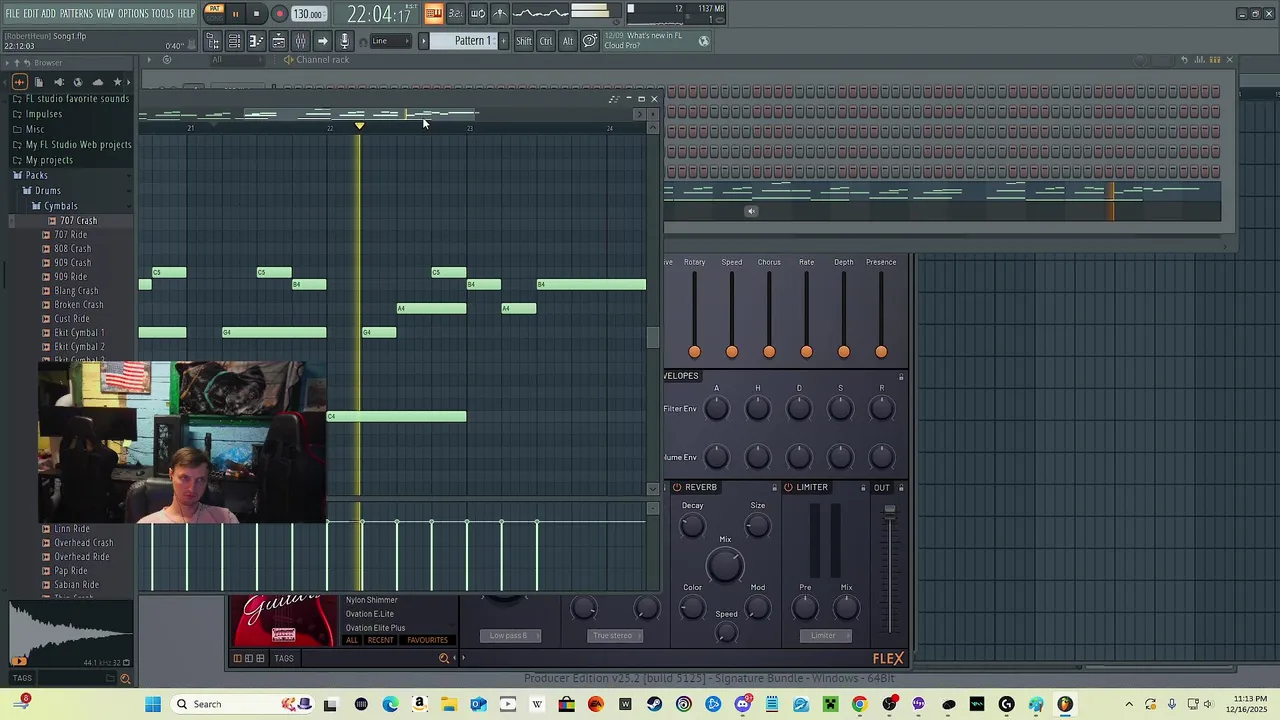1280x720 pixels.
Task: Click the tempo field showing 130.000
Action: pos(309,14)
